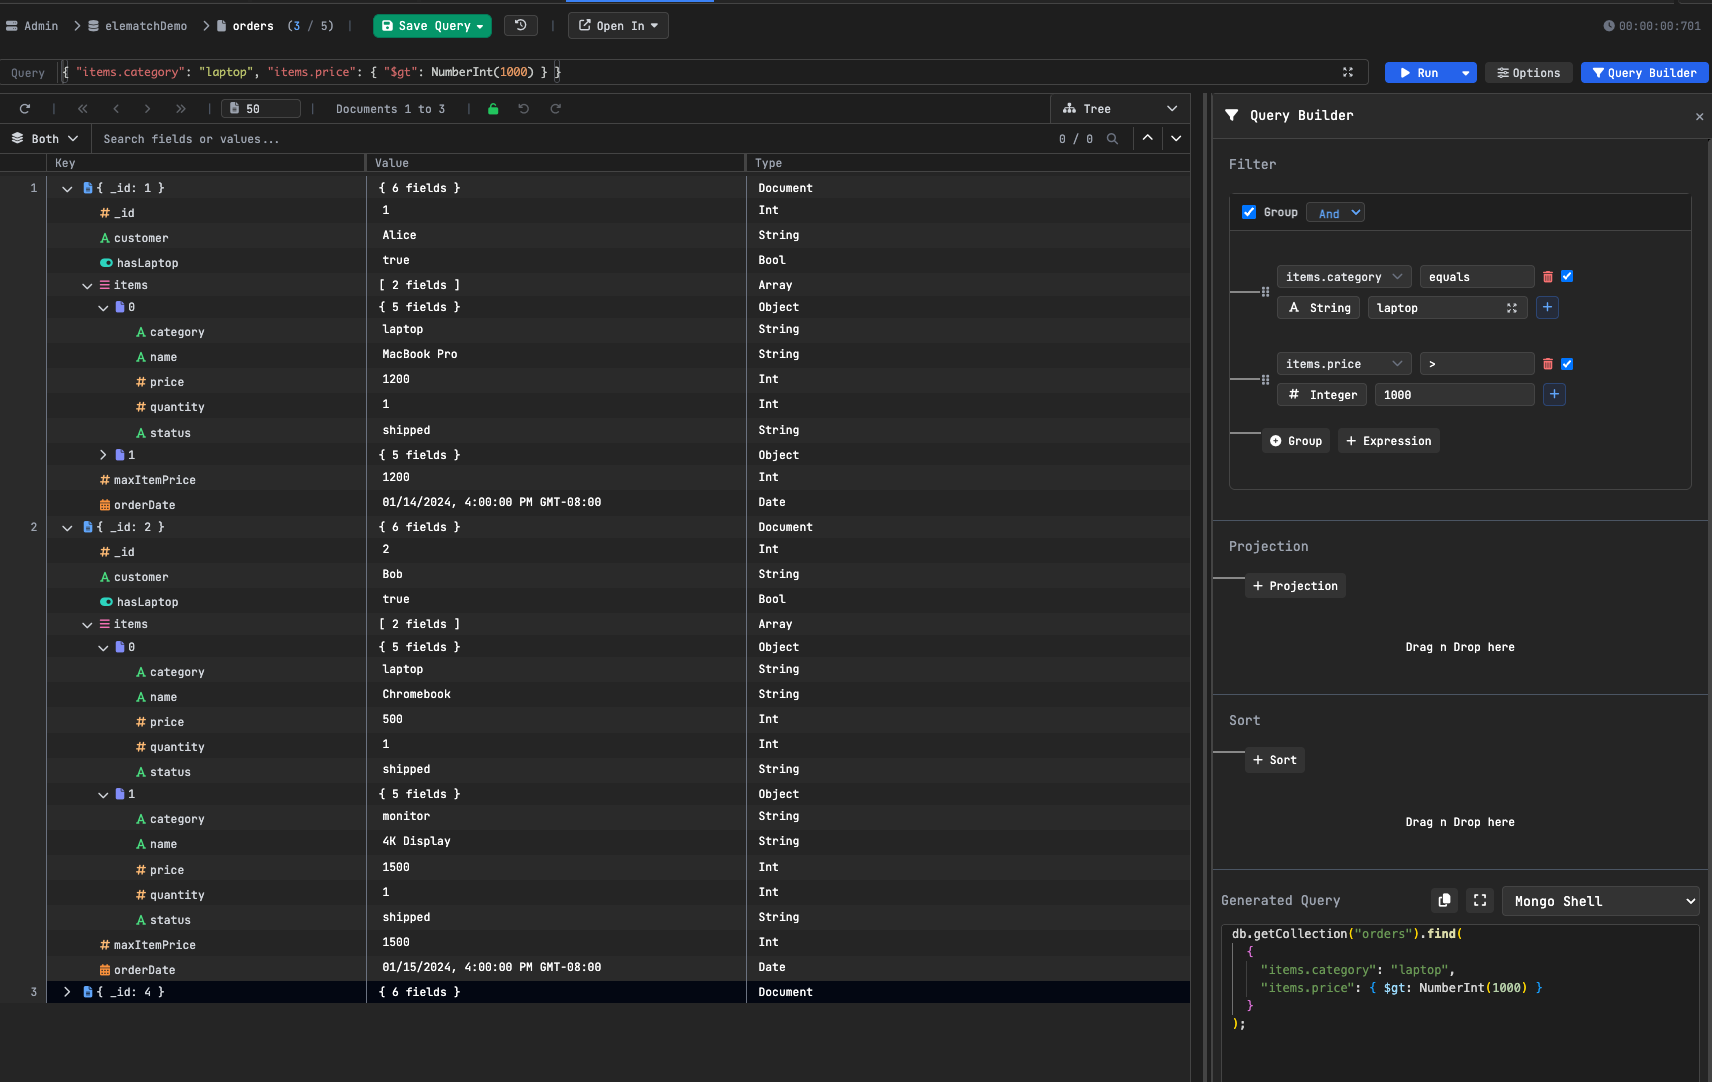Image resolution: width=1712 pixels, height=1082 pixels.
Task: Select the 4K Display value cell
Action: pyautogui.click(x=556, y=841)
